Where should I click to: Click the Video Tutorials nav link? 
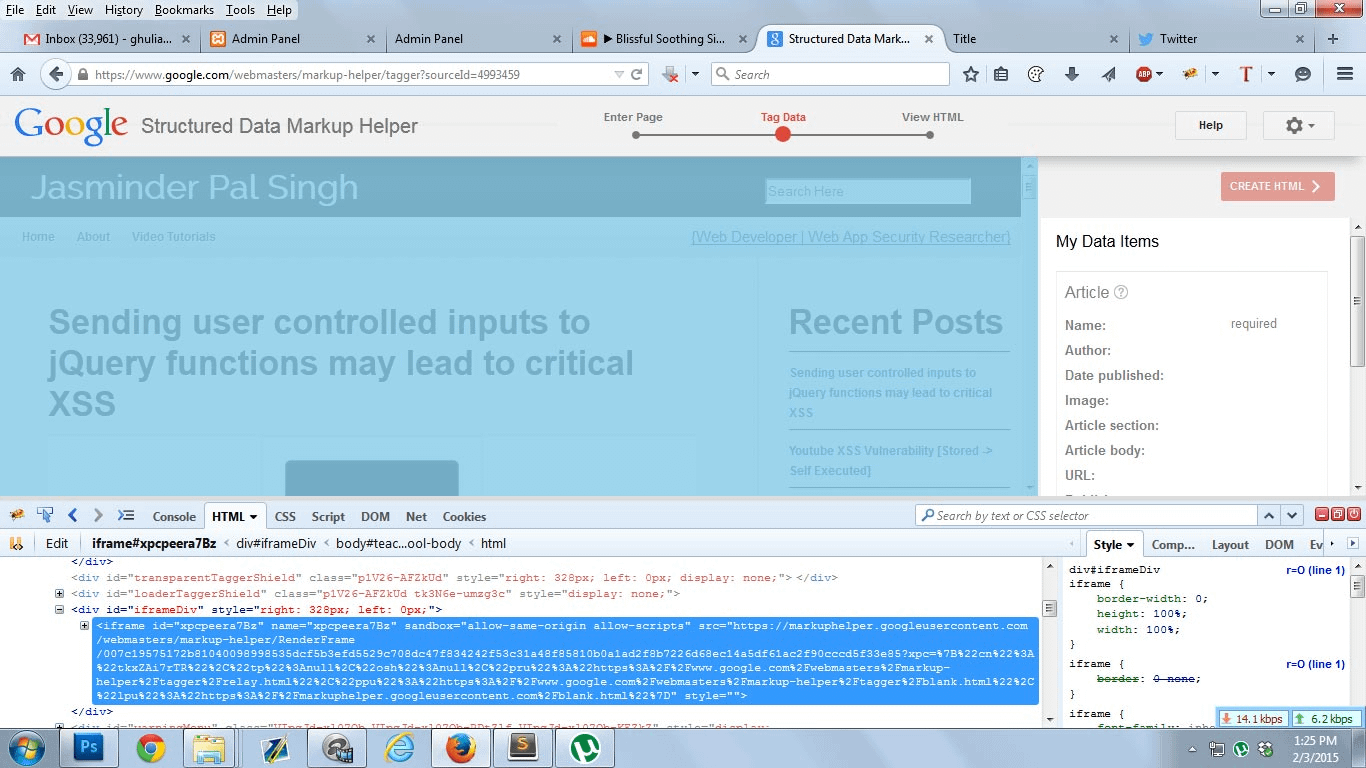[x=174, y=237]
